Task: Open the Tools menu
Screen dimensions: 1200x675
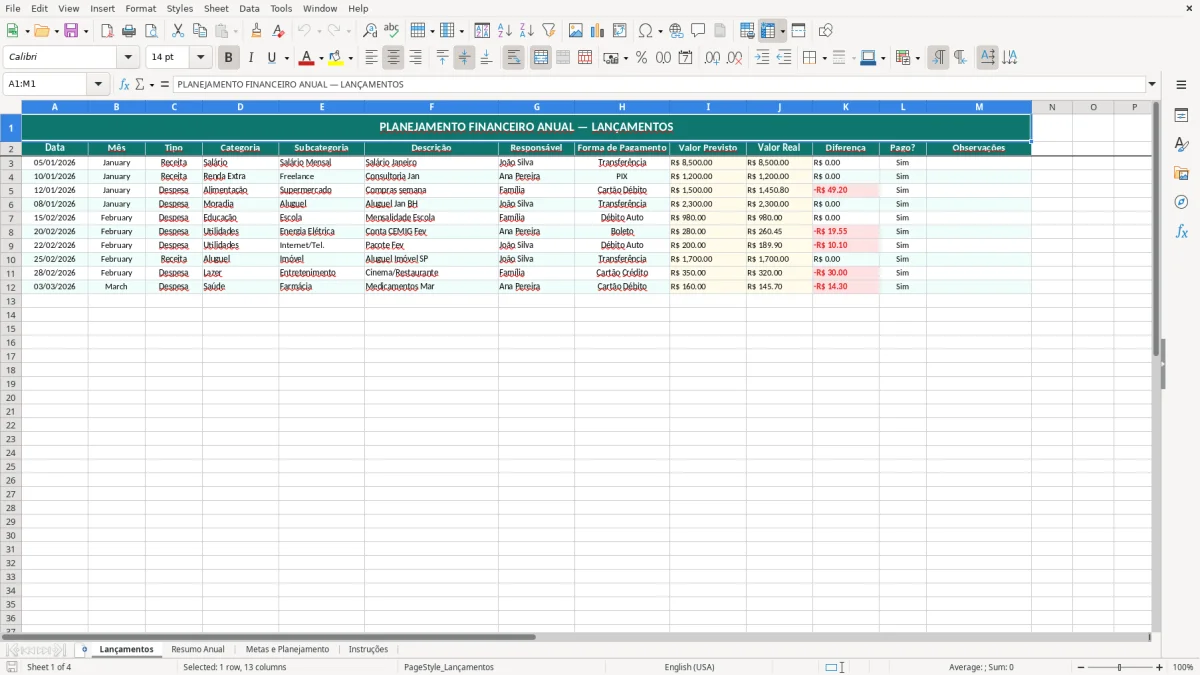Action: (281, 8)
